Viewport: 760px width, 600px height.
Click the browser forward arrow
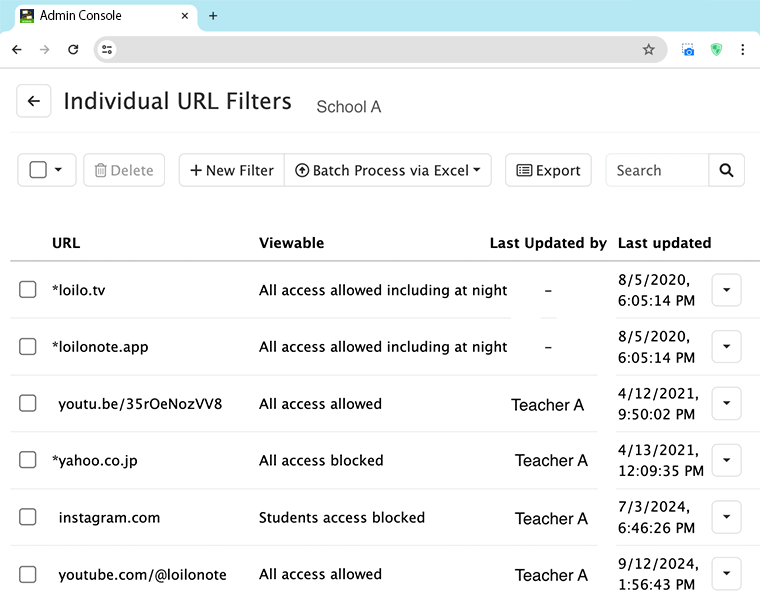(45, 49)
